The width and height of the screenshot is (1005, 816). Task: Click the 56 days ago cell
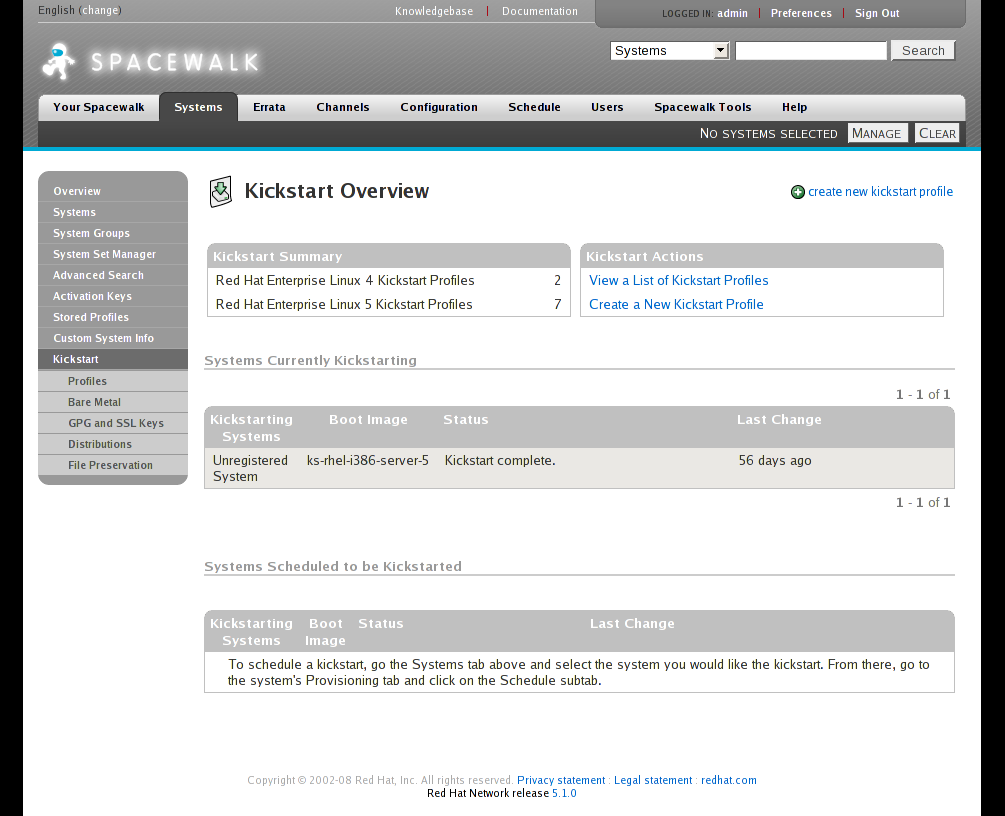coord(775,460)
